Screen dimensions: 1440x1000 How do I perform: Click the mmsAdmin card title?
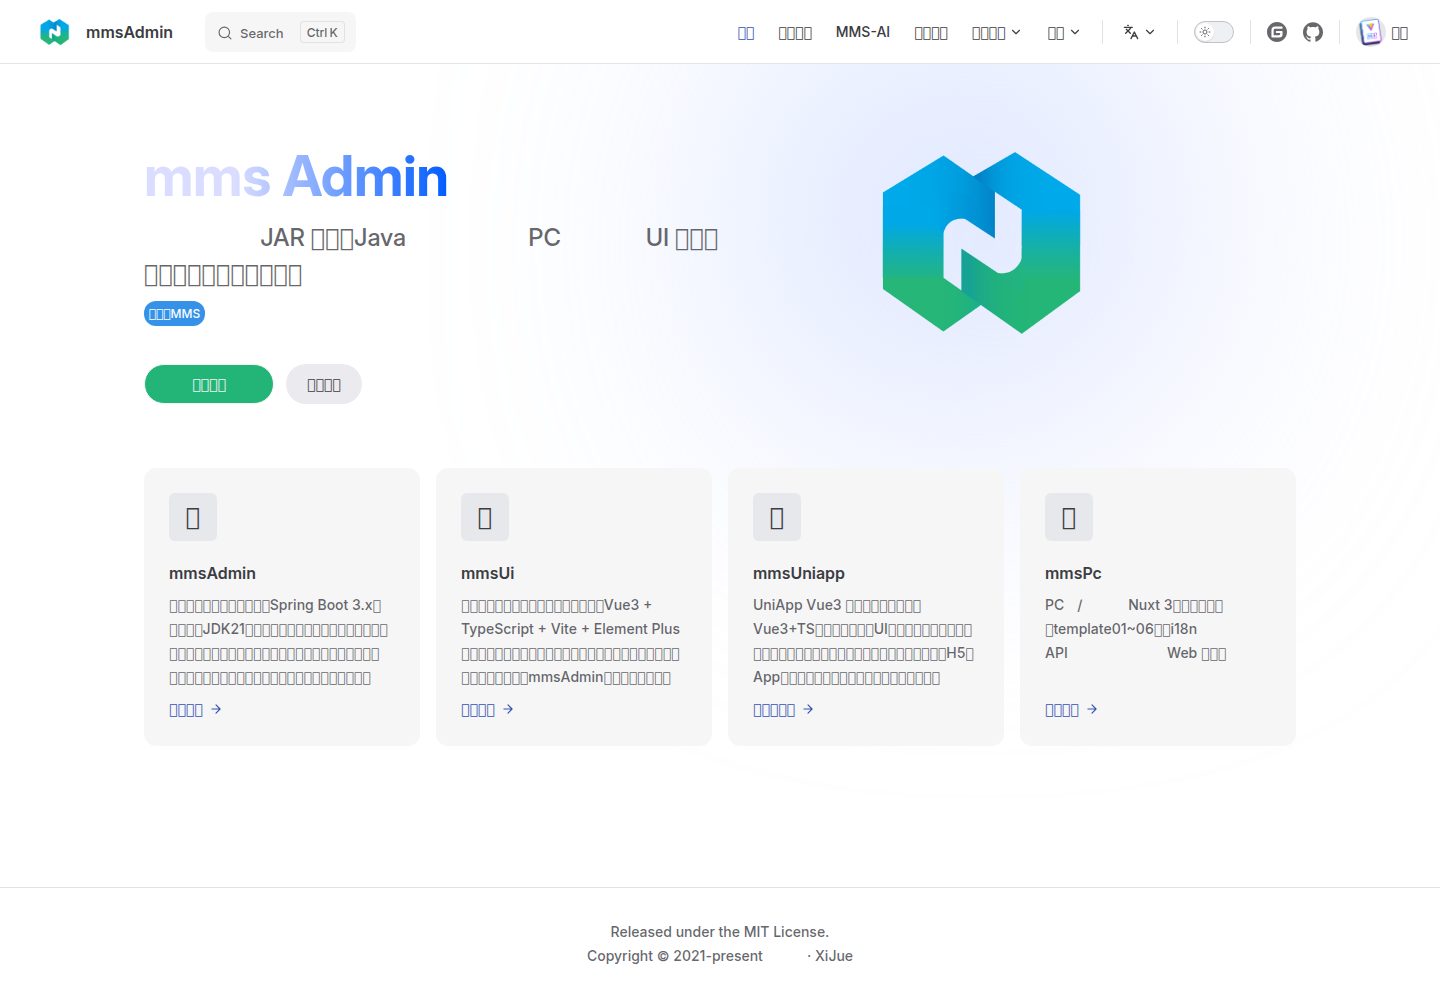212,573
